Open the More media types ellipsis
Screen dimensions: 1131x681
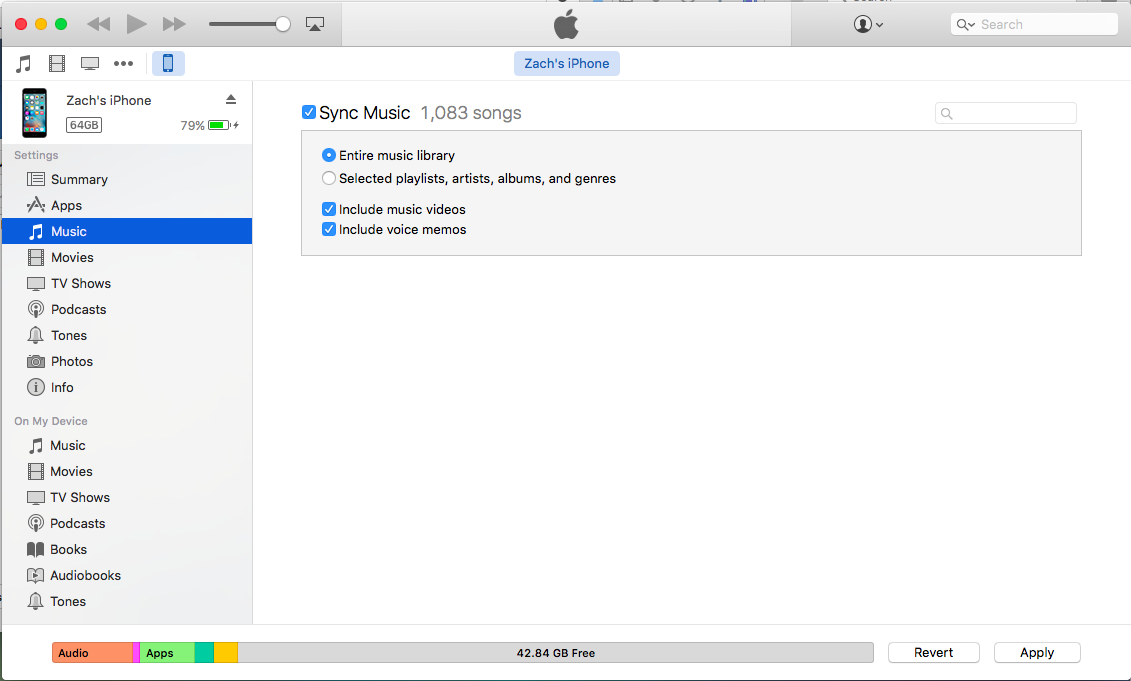pos(123,63)
